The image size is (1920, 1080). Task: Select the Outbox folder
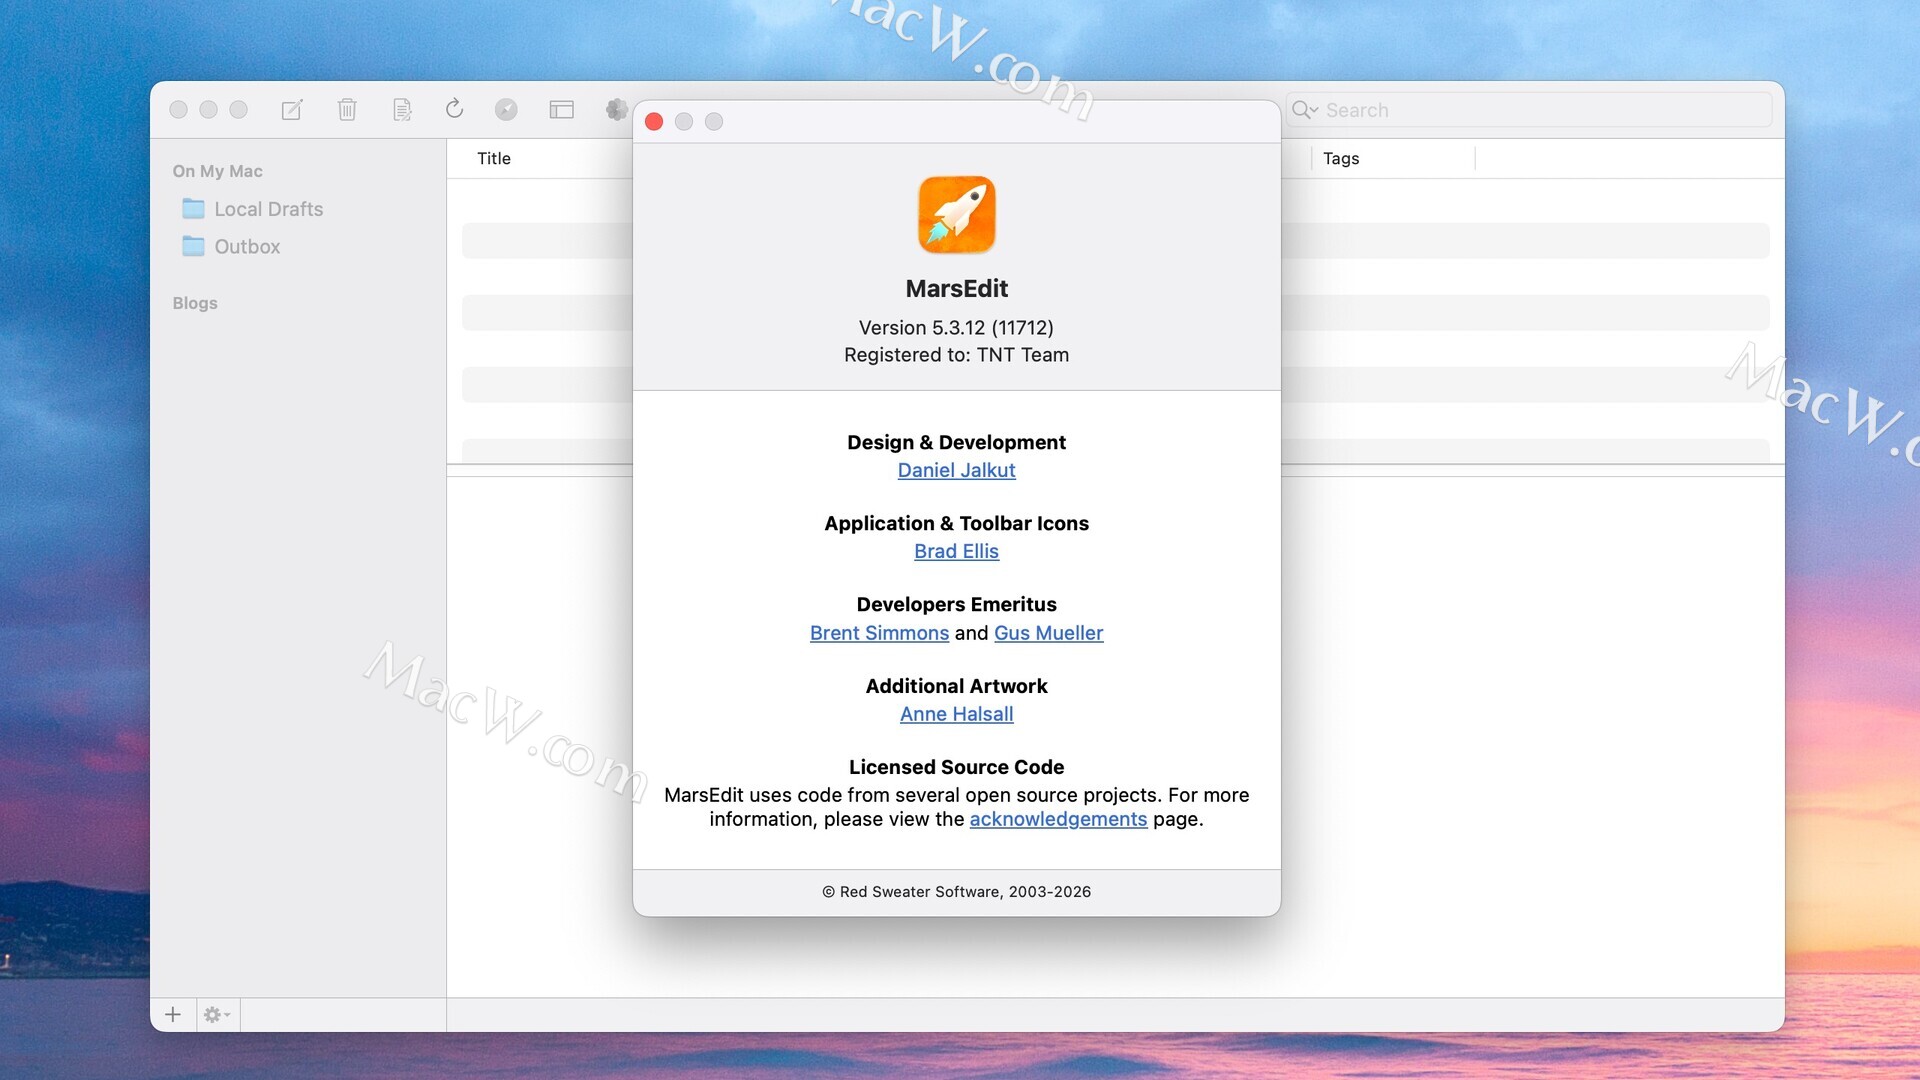tap(247, 247)
